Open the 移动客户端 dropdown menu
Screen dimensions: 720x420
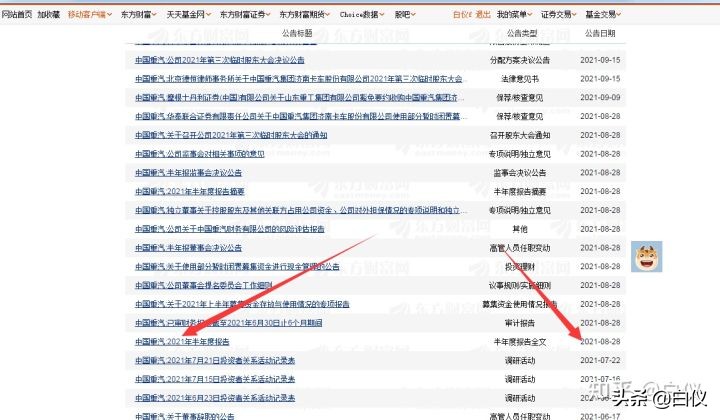90,15
